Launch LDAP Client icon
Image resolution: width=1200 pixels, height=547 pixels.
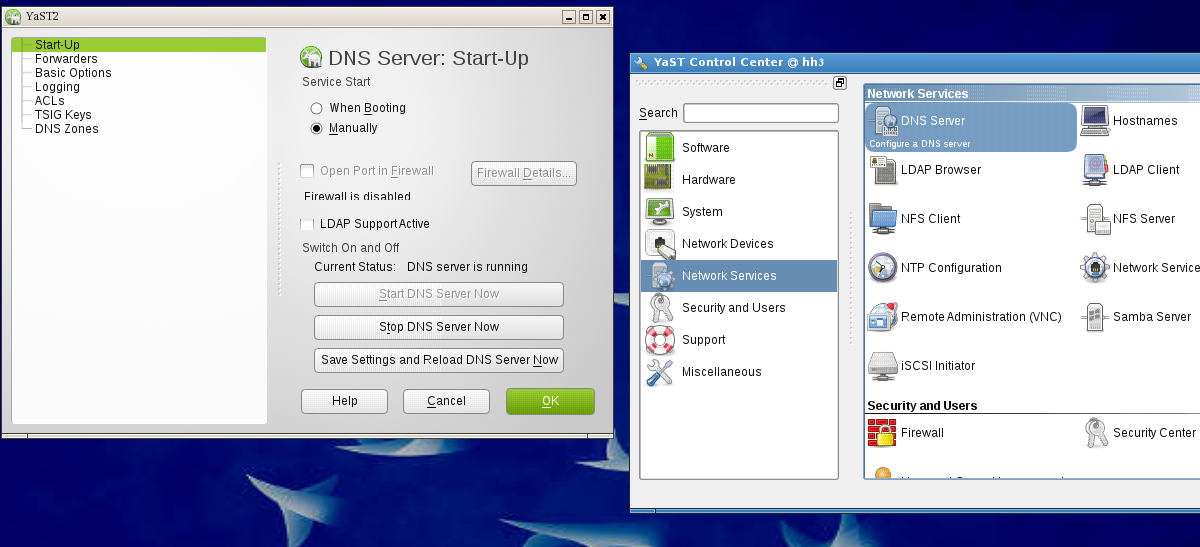[x=1095, y=170]
